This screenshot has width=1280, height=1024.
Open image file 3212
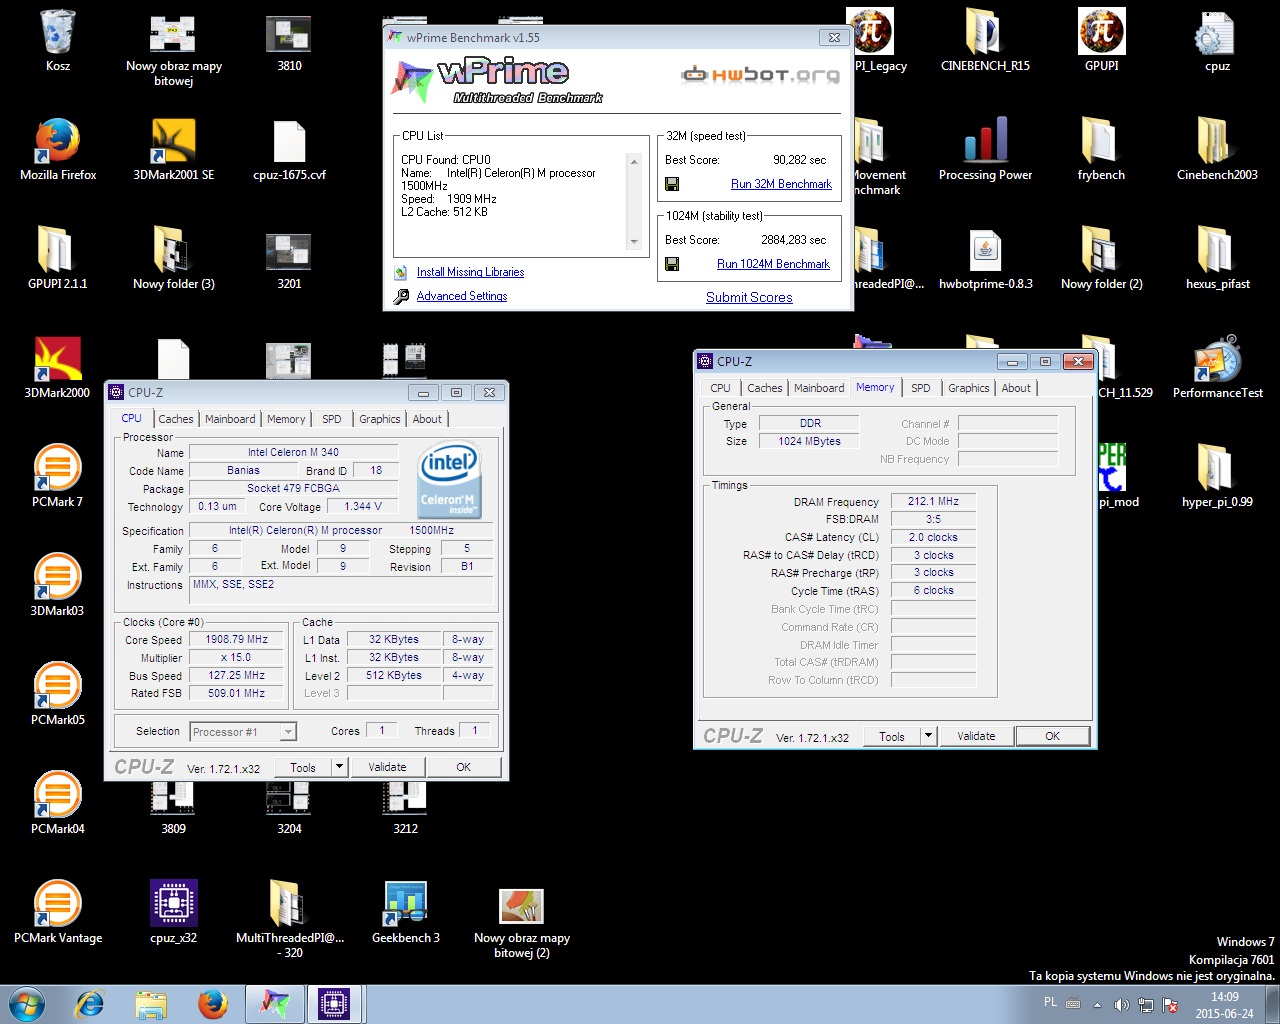point(405,806)
